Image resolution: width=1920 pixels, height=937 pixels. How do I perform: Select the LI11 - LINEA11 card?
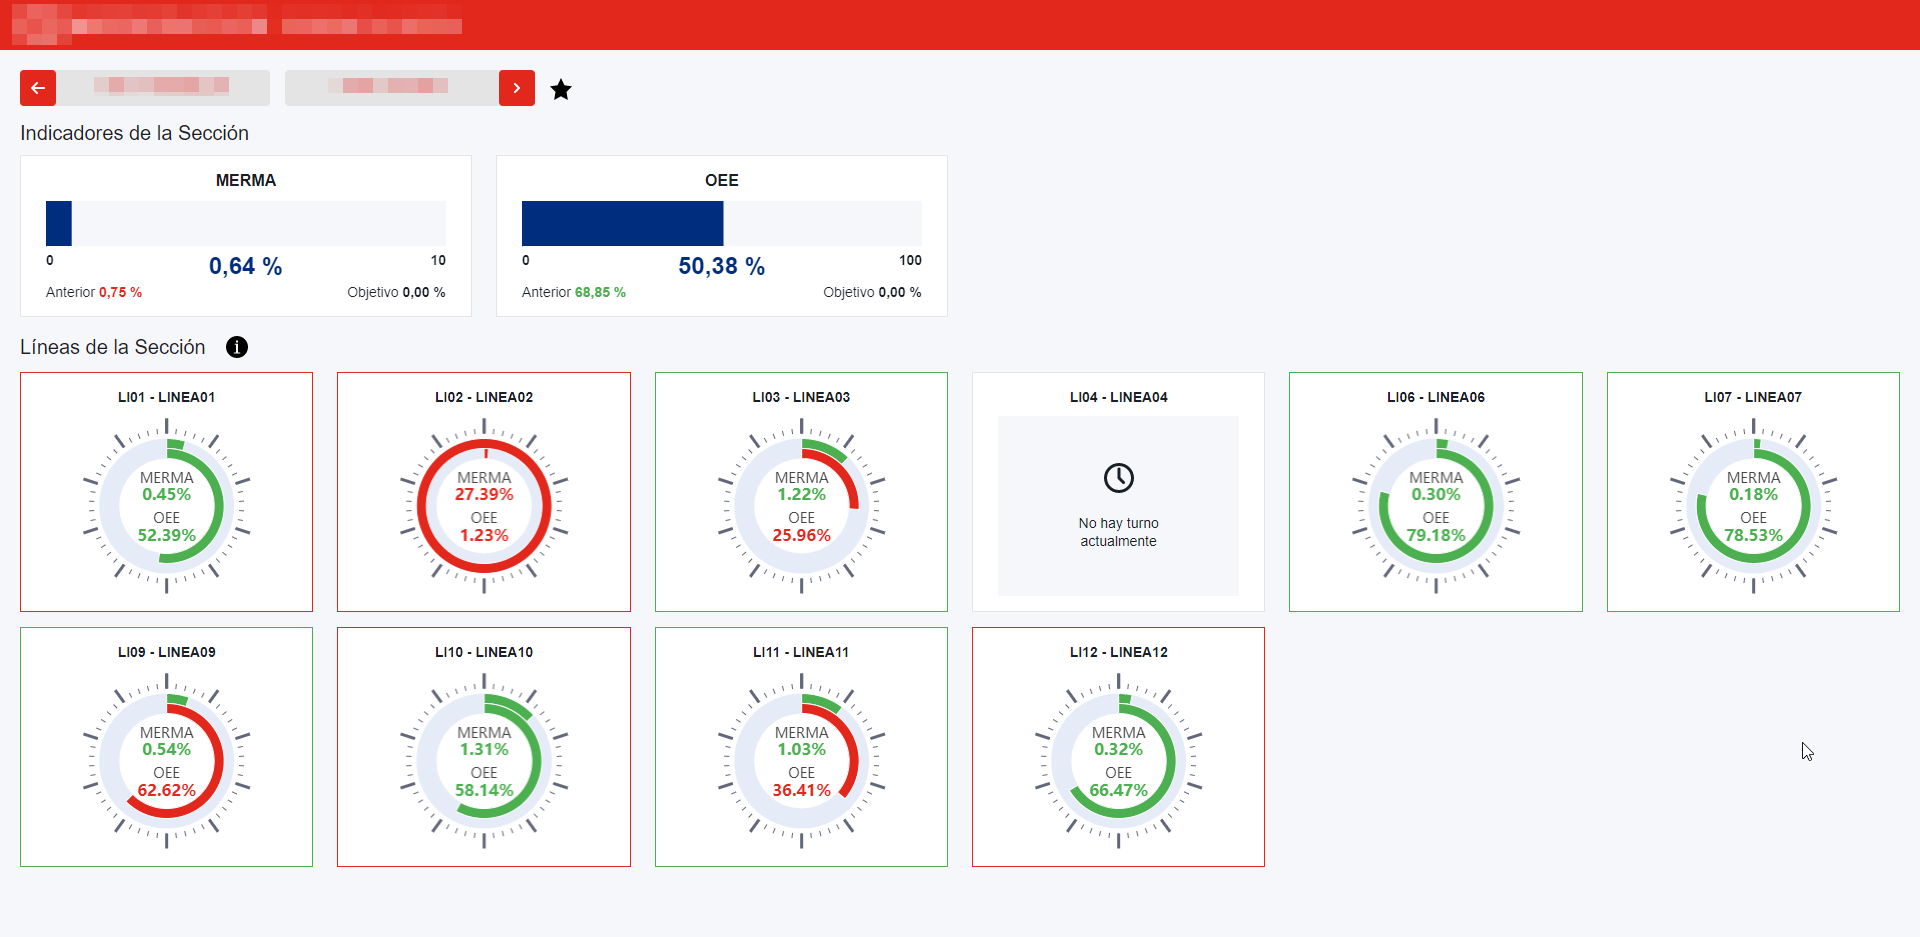801,747
